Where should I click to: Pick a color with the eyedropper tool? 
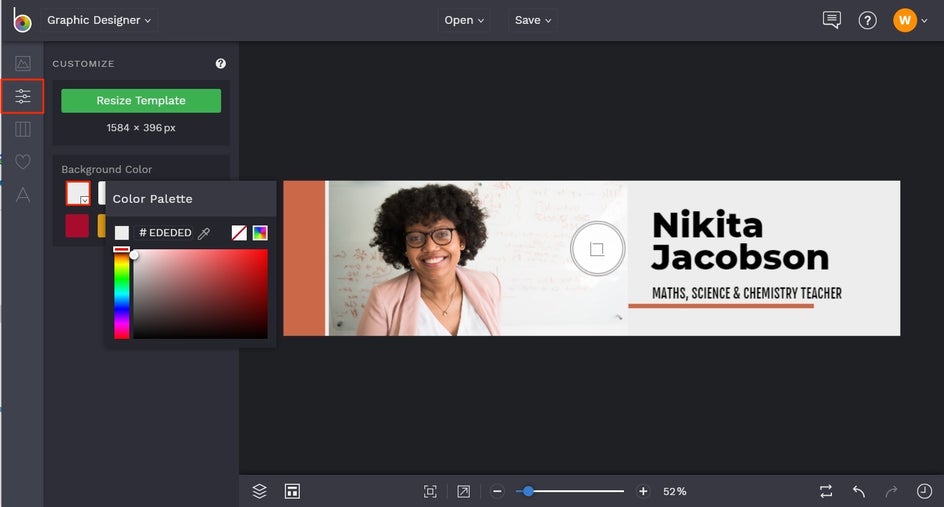click(204, 233)
